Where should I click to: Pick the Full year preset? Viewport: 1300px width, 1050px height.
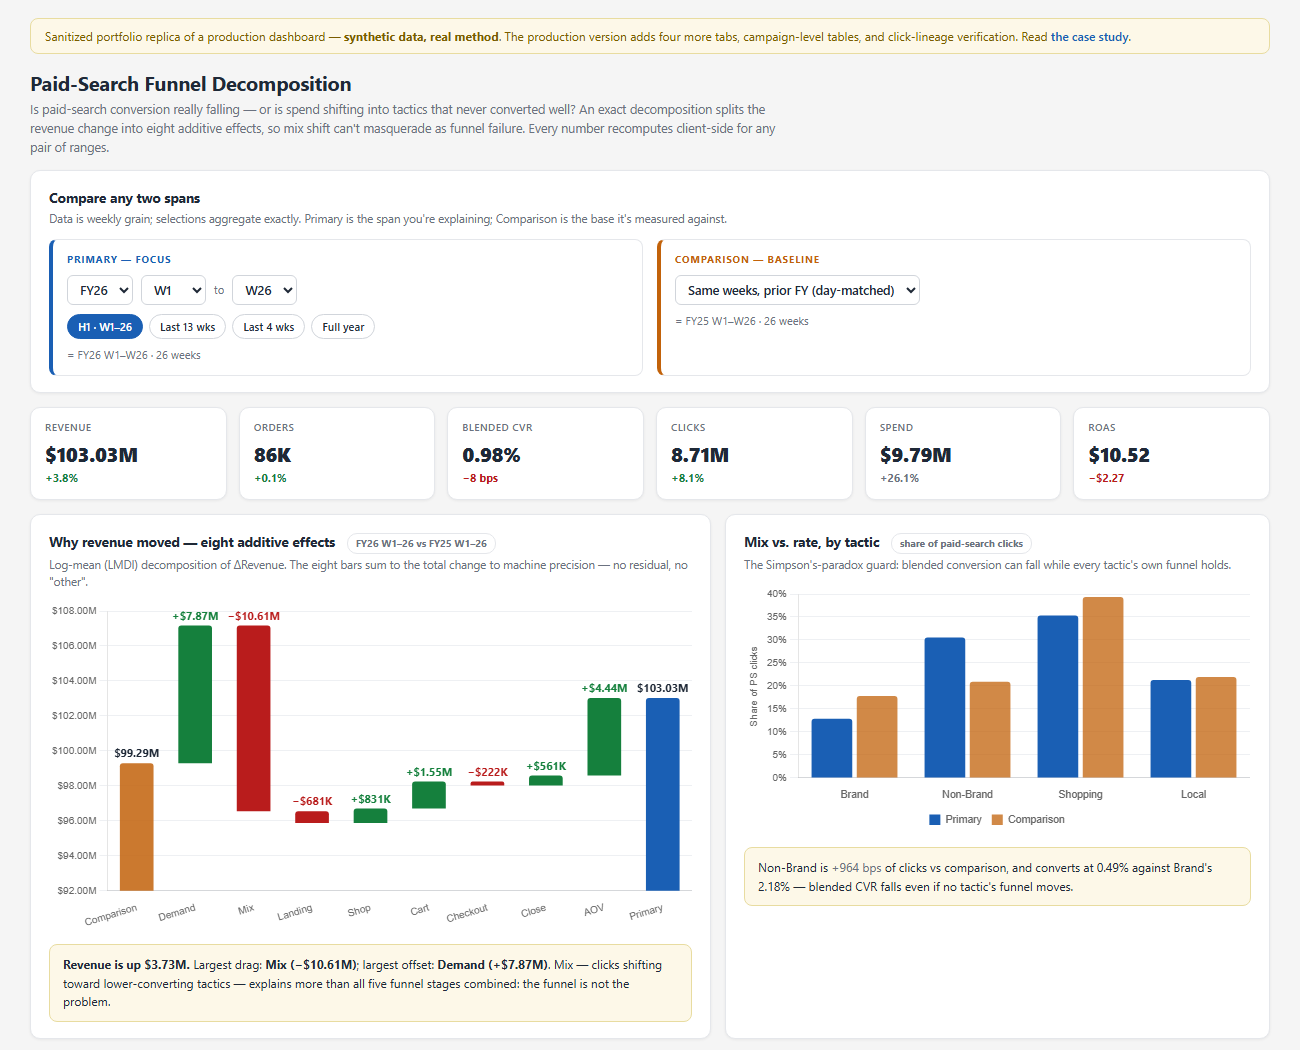(x=343, y=327)
